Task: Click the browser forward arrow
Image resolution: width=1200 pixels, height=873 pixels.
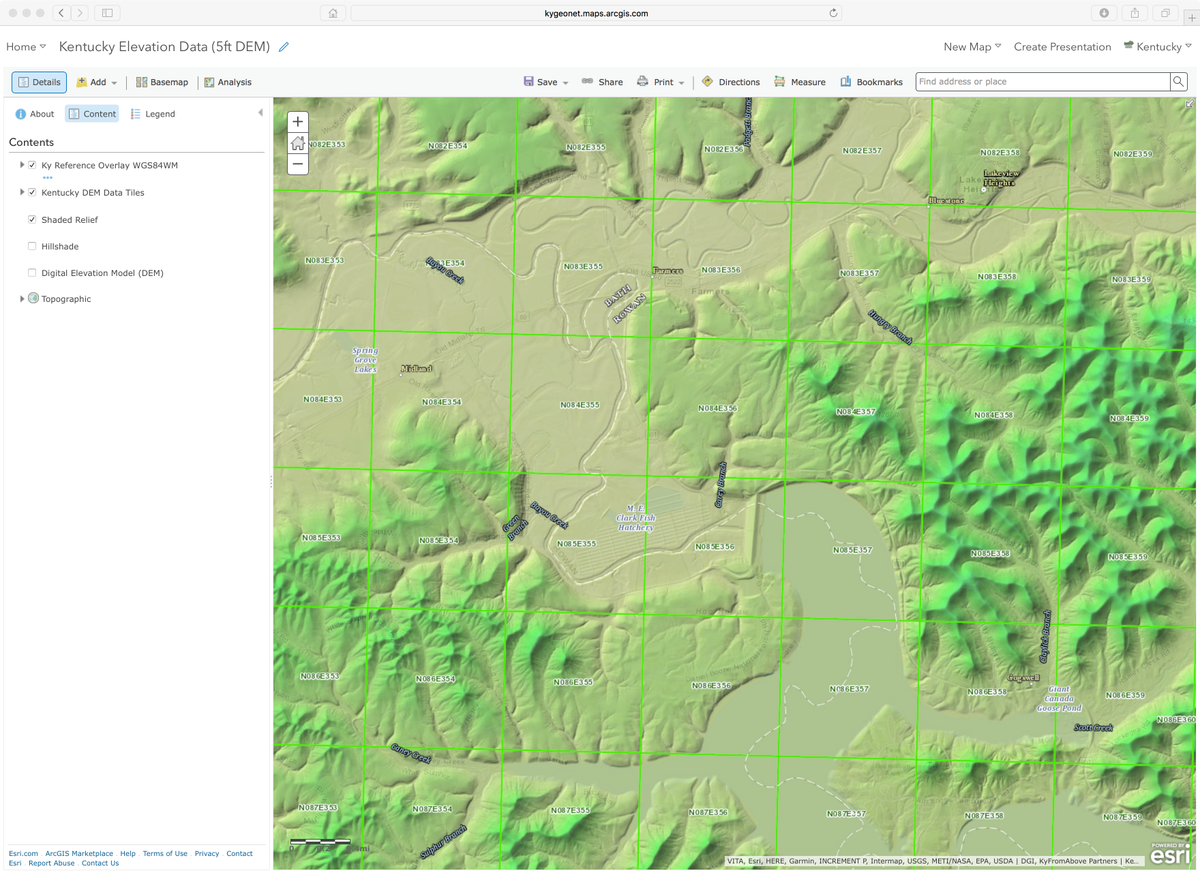Action: point(80,13)
